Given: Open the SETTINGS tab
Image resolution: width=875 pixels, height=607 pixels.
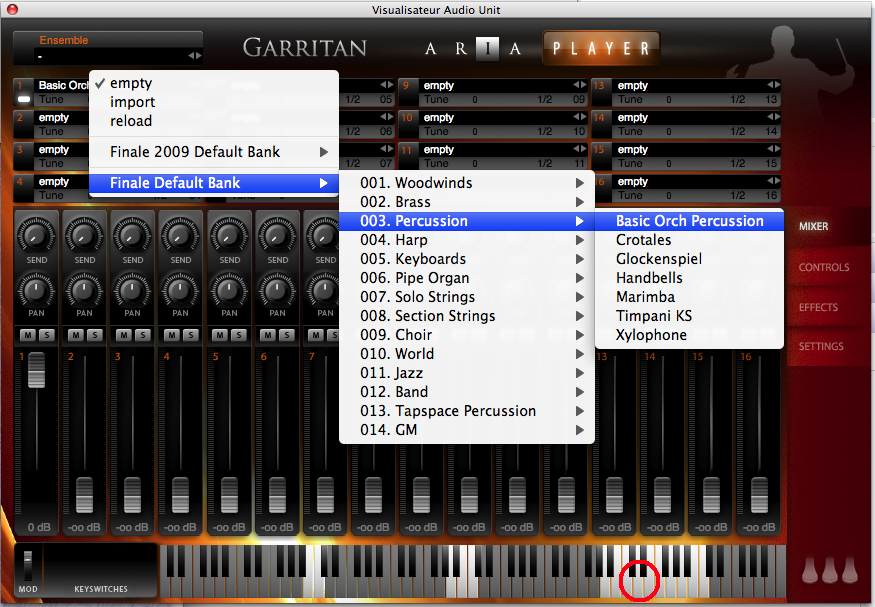Looking at the screenshot, I should pyautogui.click(x=820, y=346).
